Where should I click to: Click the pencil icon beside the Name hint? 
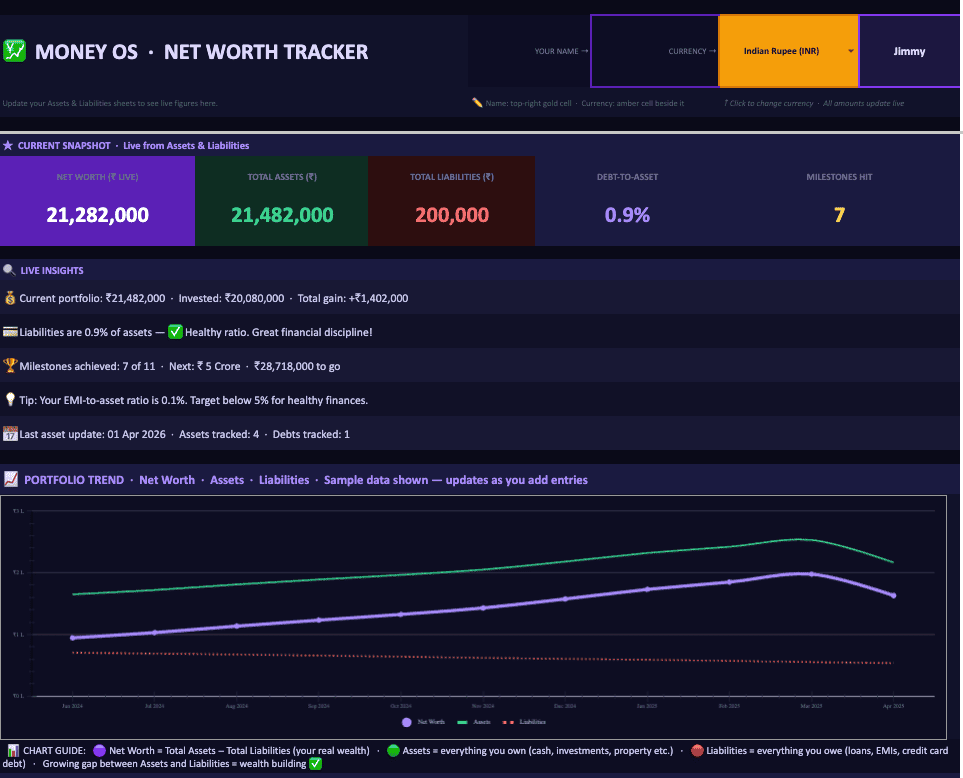pos(477,103)
